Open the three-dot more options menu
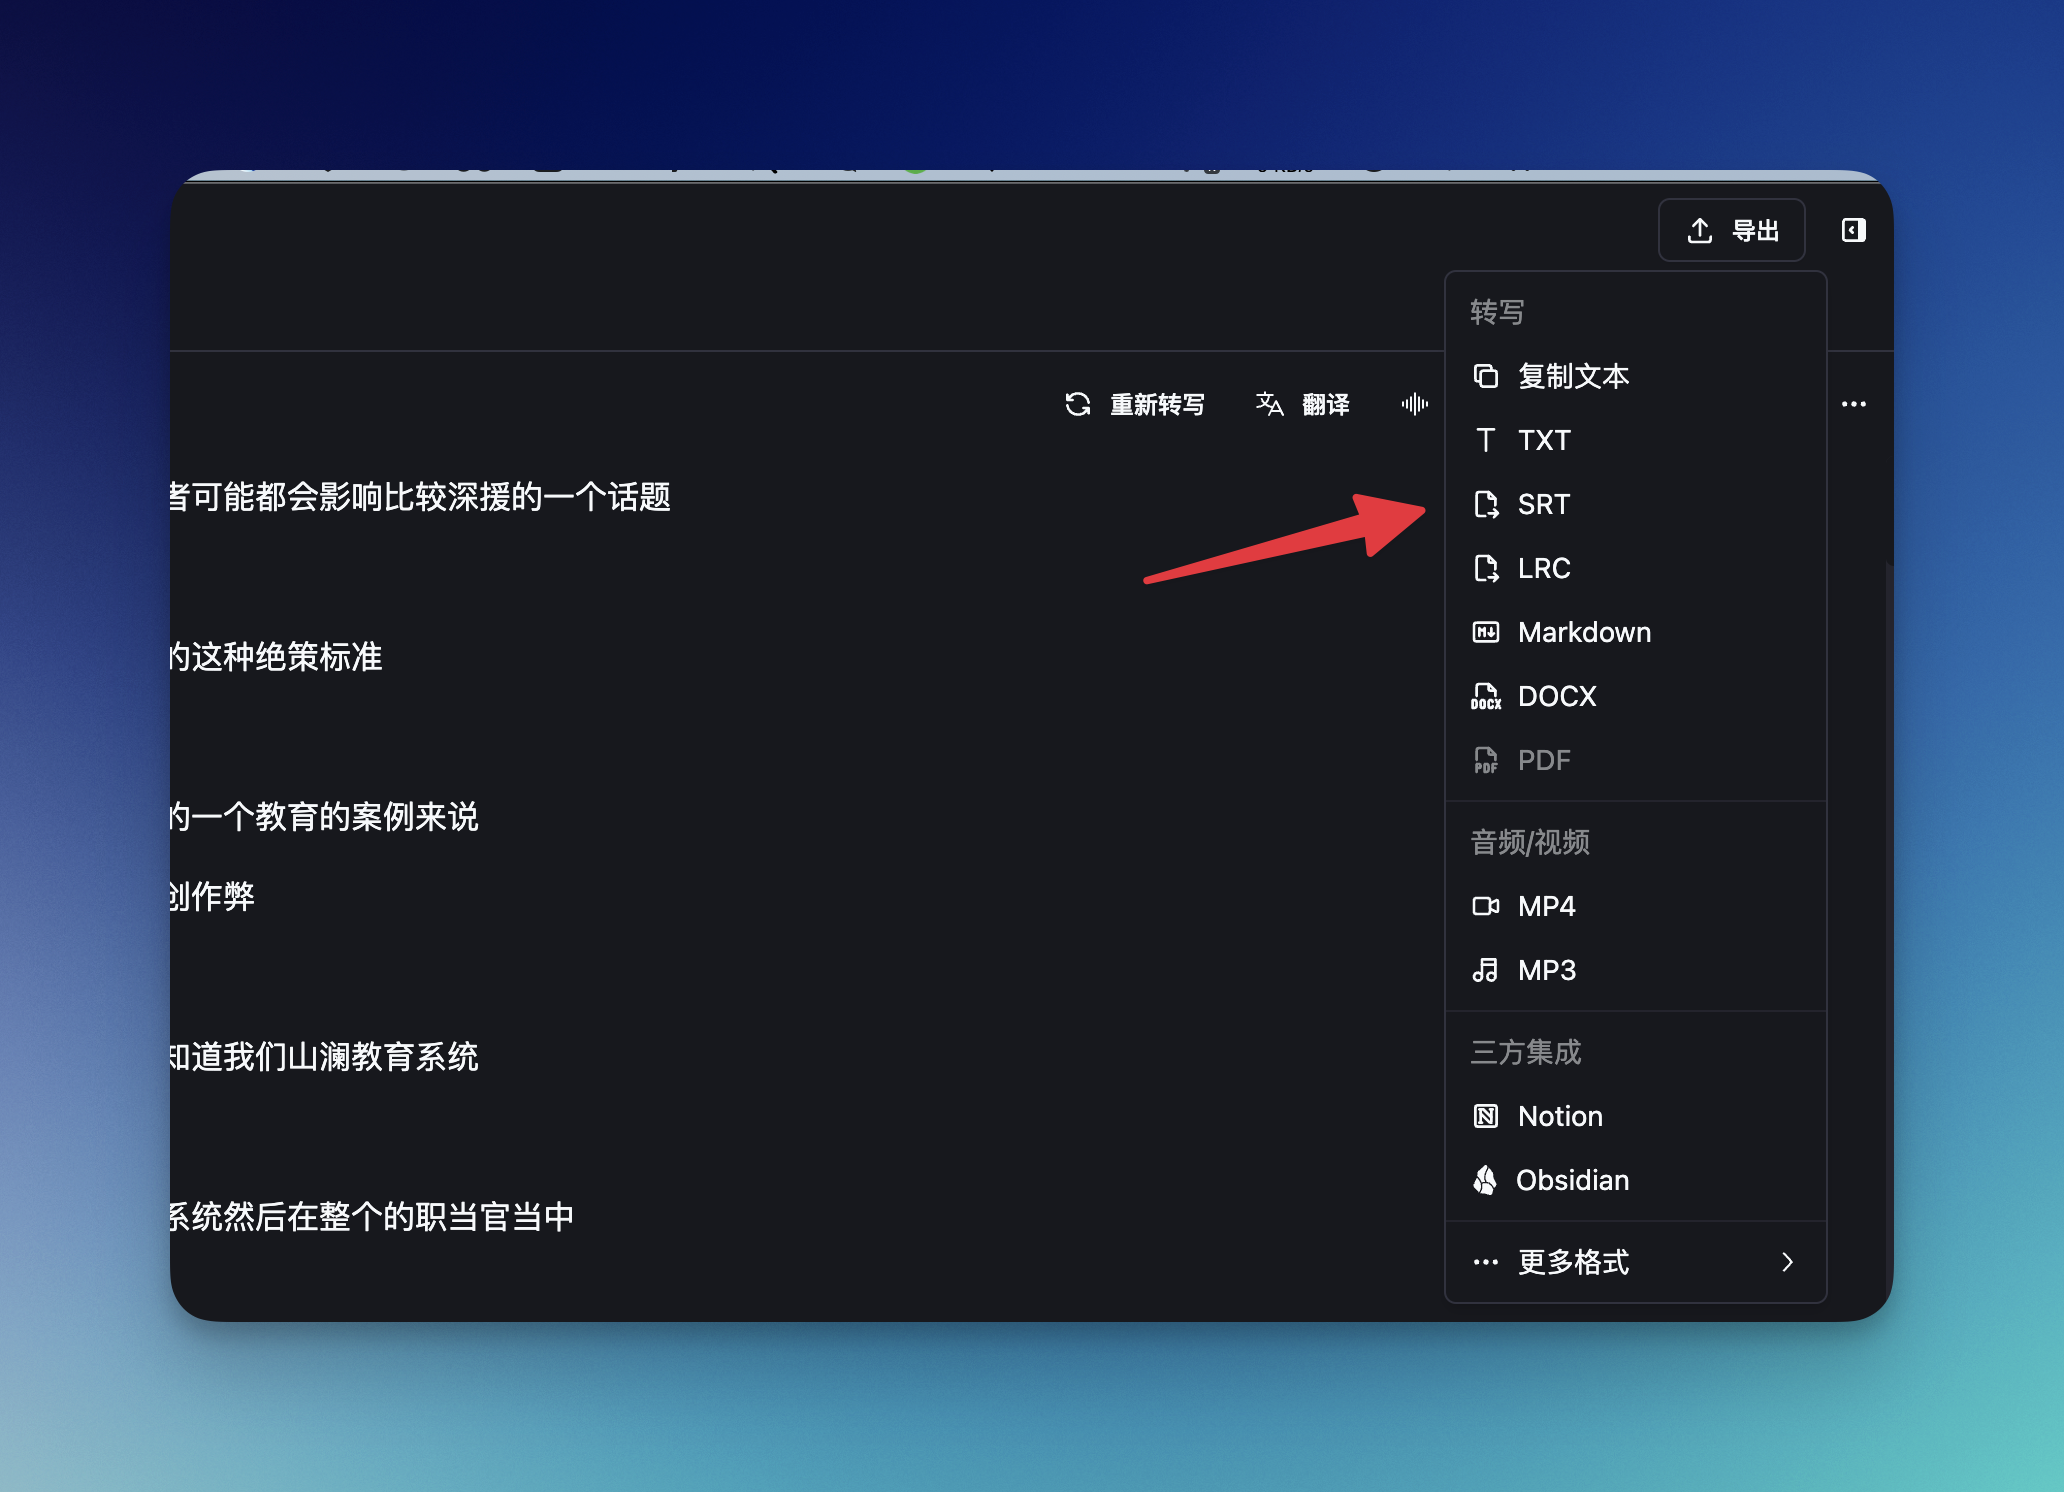Screen dimensions: 2064x1492 click(1854, 404)
